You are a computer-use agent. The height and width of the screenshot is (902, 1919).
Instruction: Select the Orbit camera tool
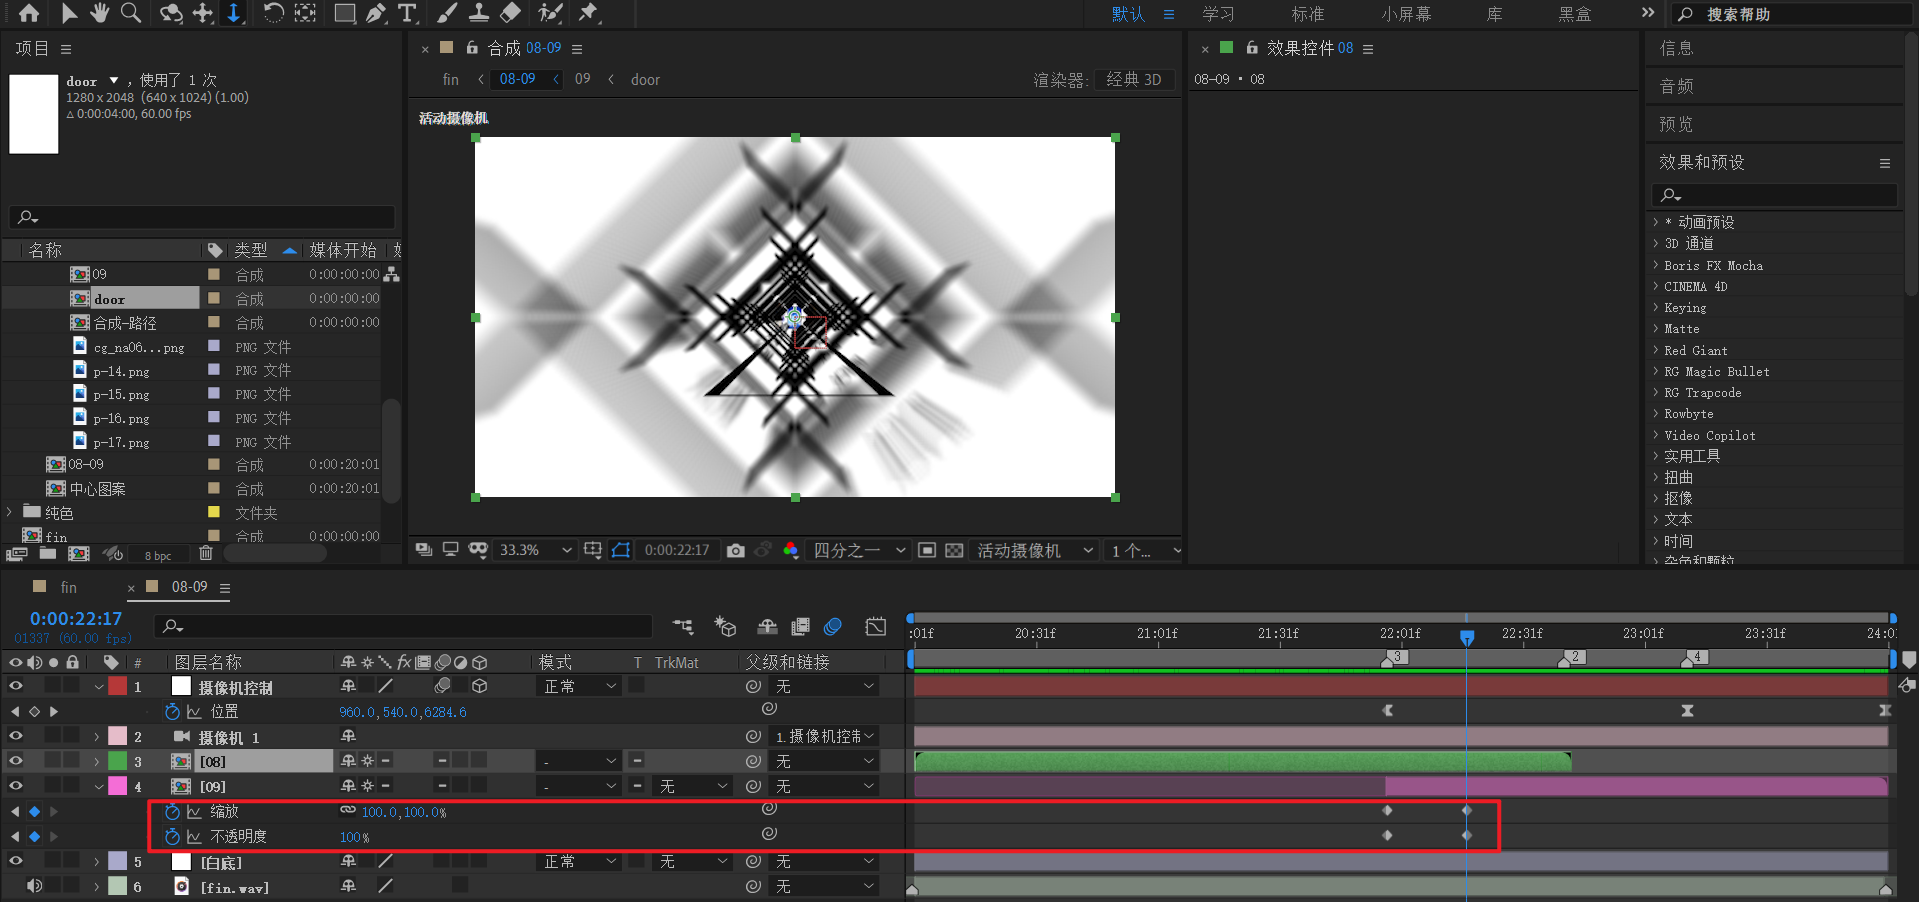(x=172, y=13)
